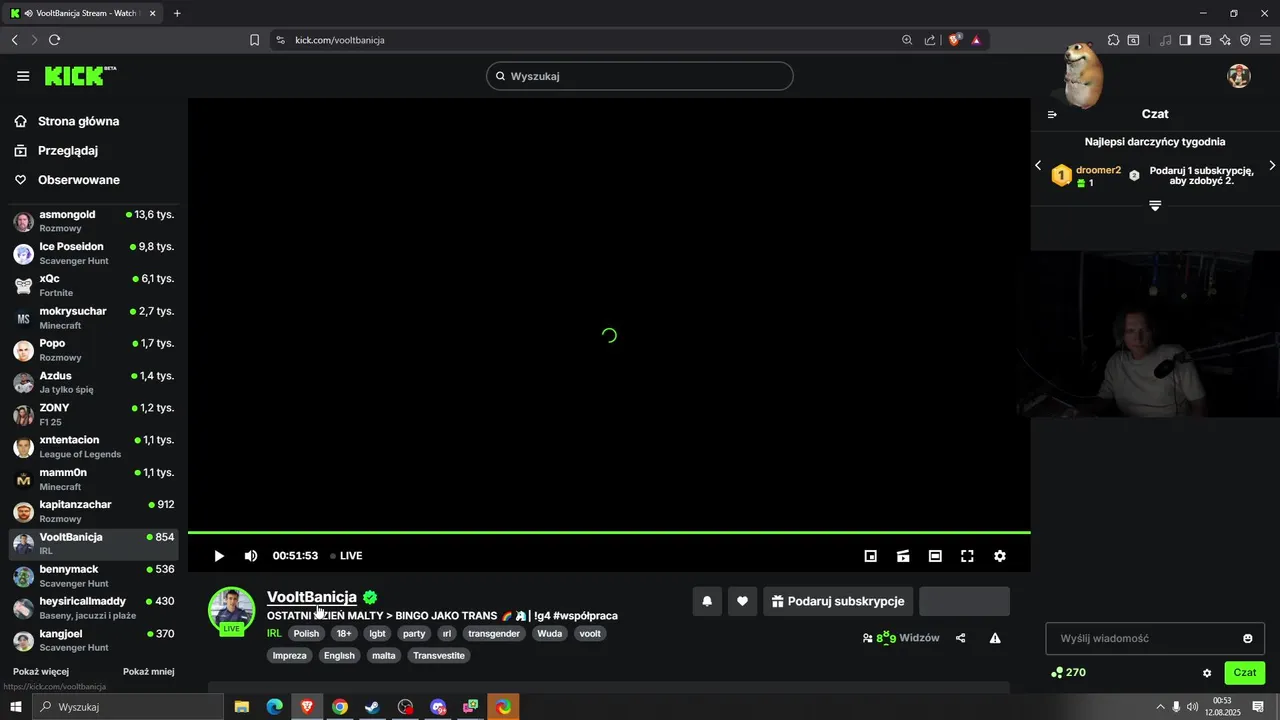Click Pokaż więcej link

(41, 672)
